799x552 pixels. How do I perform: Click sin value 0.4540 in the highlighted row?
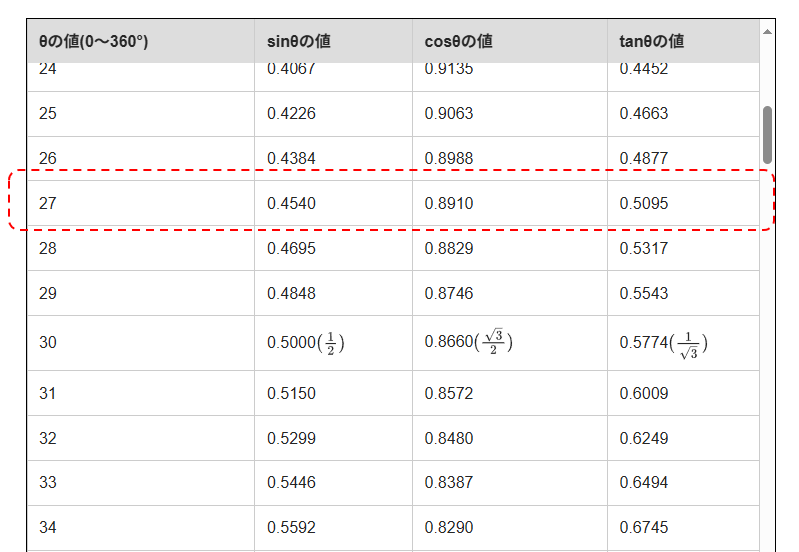[291, 203]
